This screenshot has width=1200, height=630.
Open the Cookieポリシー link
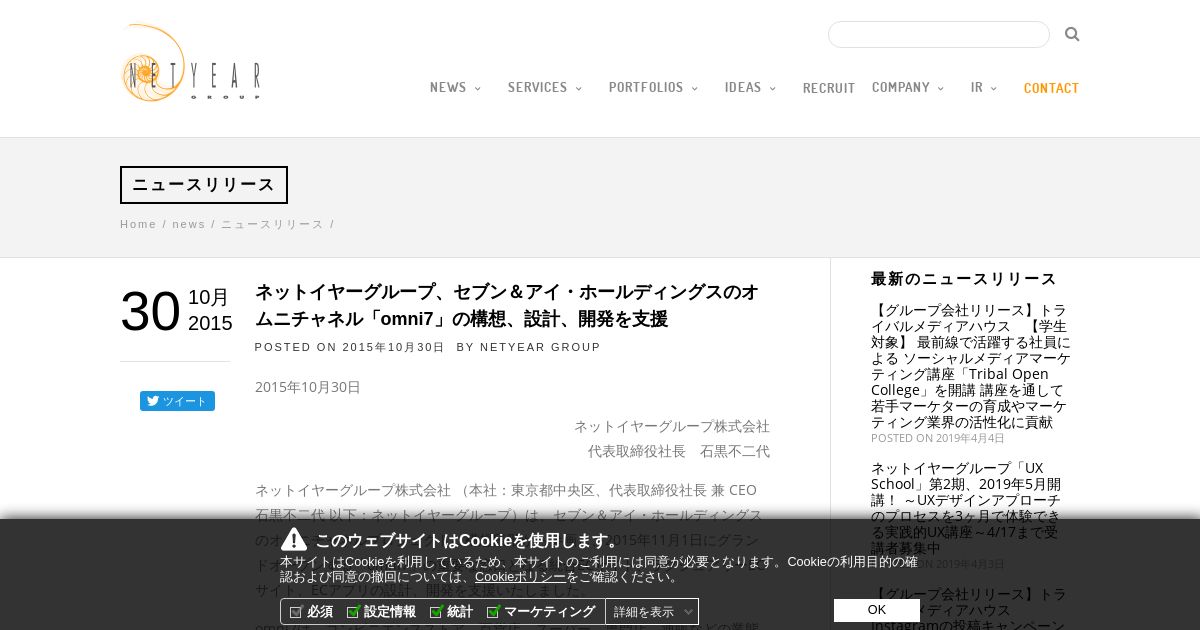[x=521, y=577]
